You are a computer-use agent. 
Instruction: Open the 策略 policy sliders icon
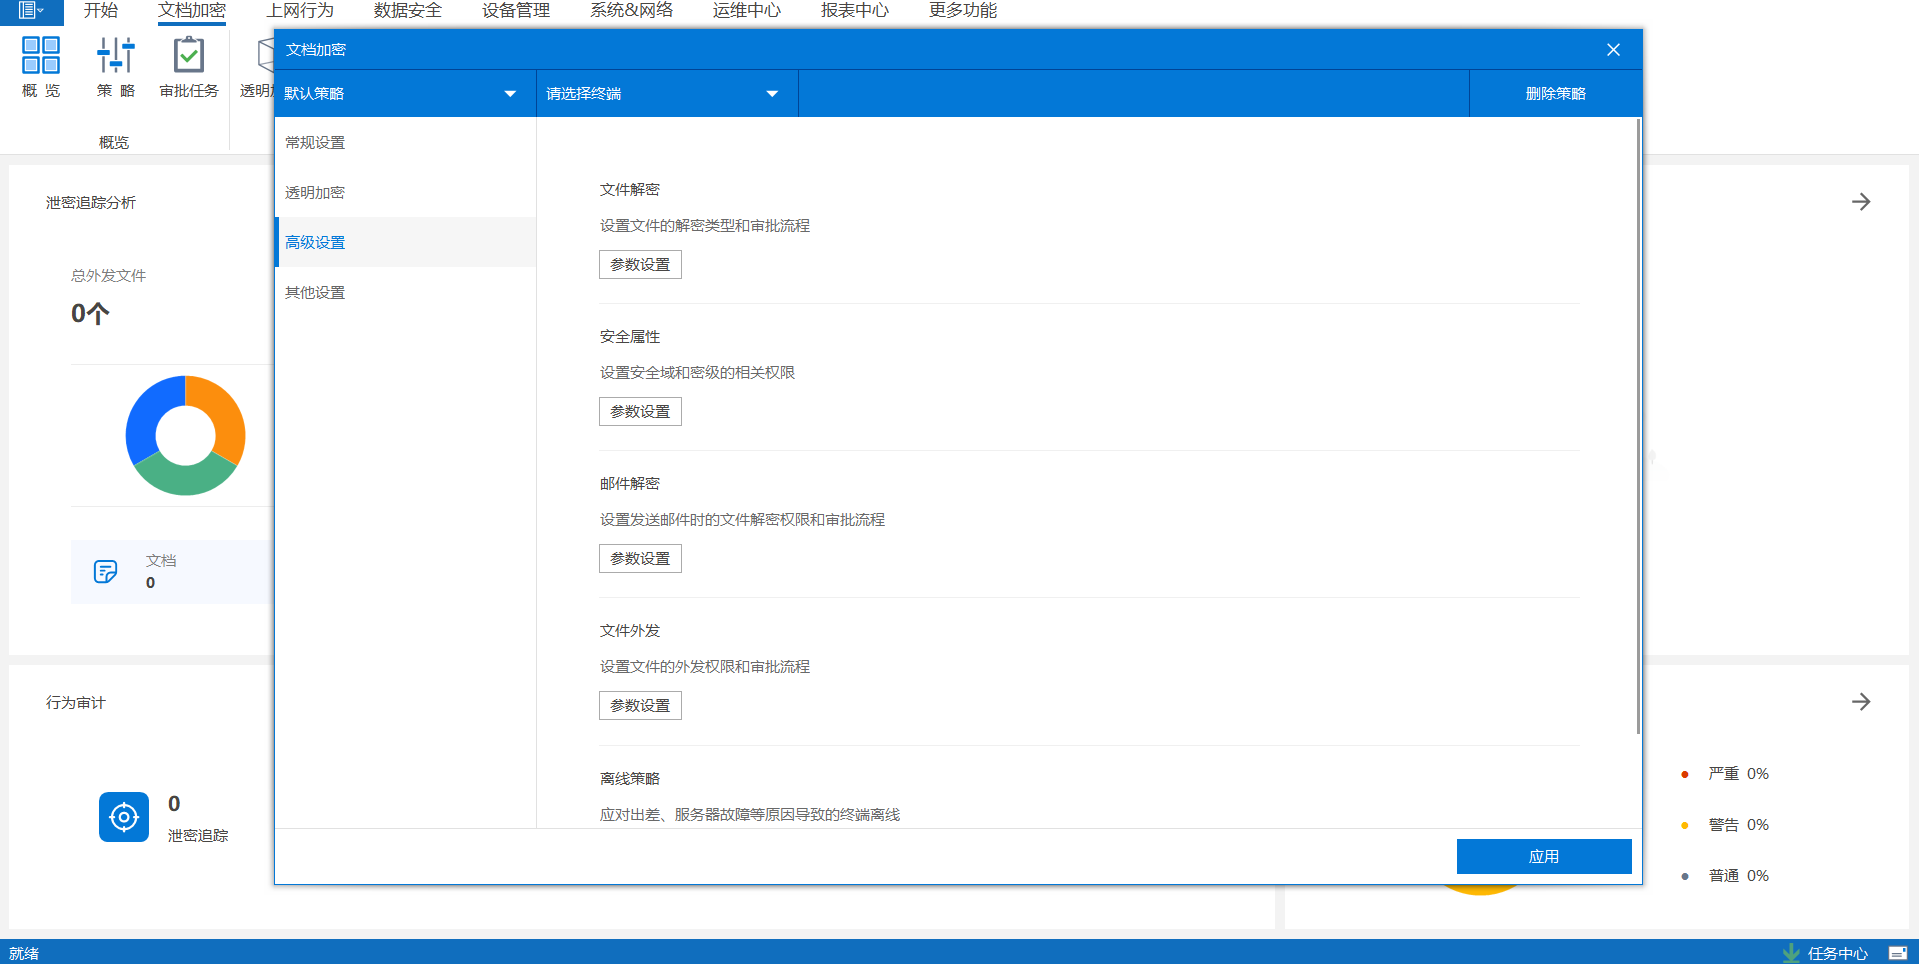pyautogui.click(x=116, y=56)
